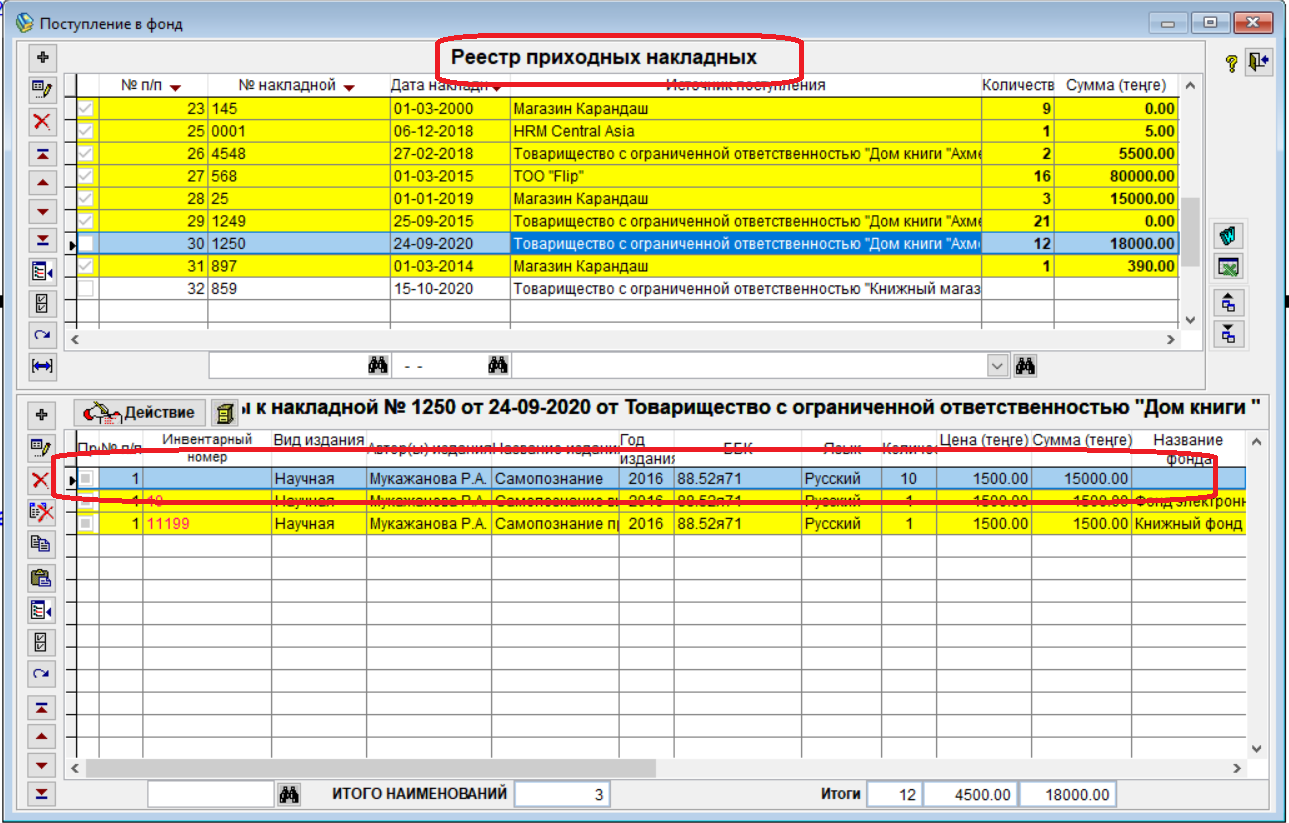Viewport: 1289px width, 823px height.
Task: Open the source filter dropdown below registry
Action: click(998, 367)
